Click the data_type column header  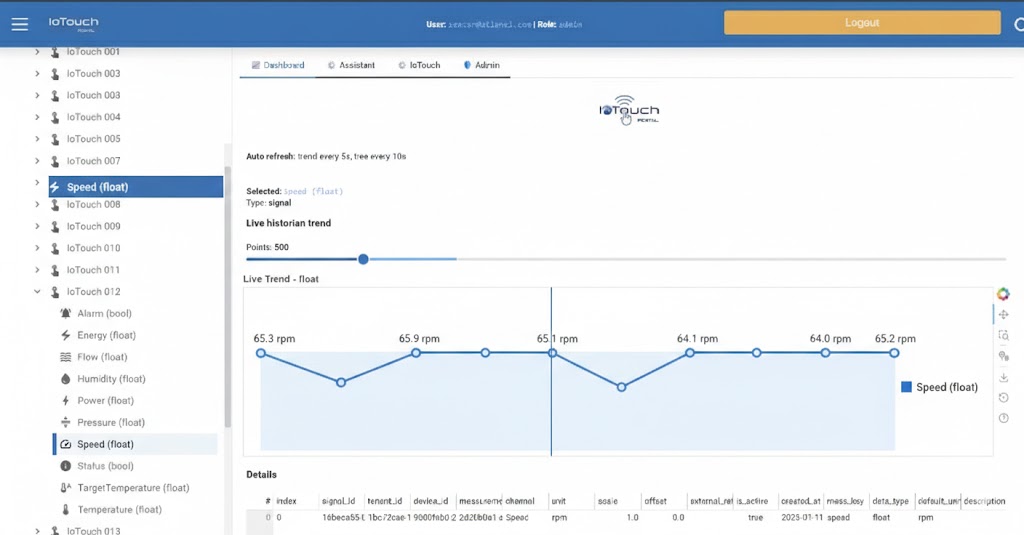[890, 501]
